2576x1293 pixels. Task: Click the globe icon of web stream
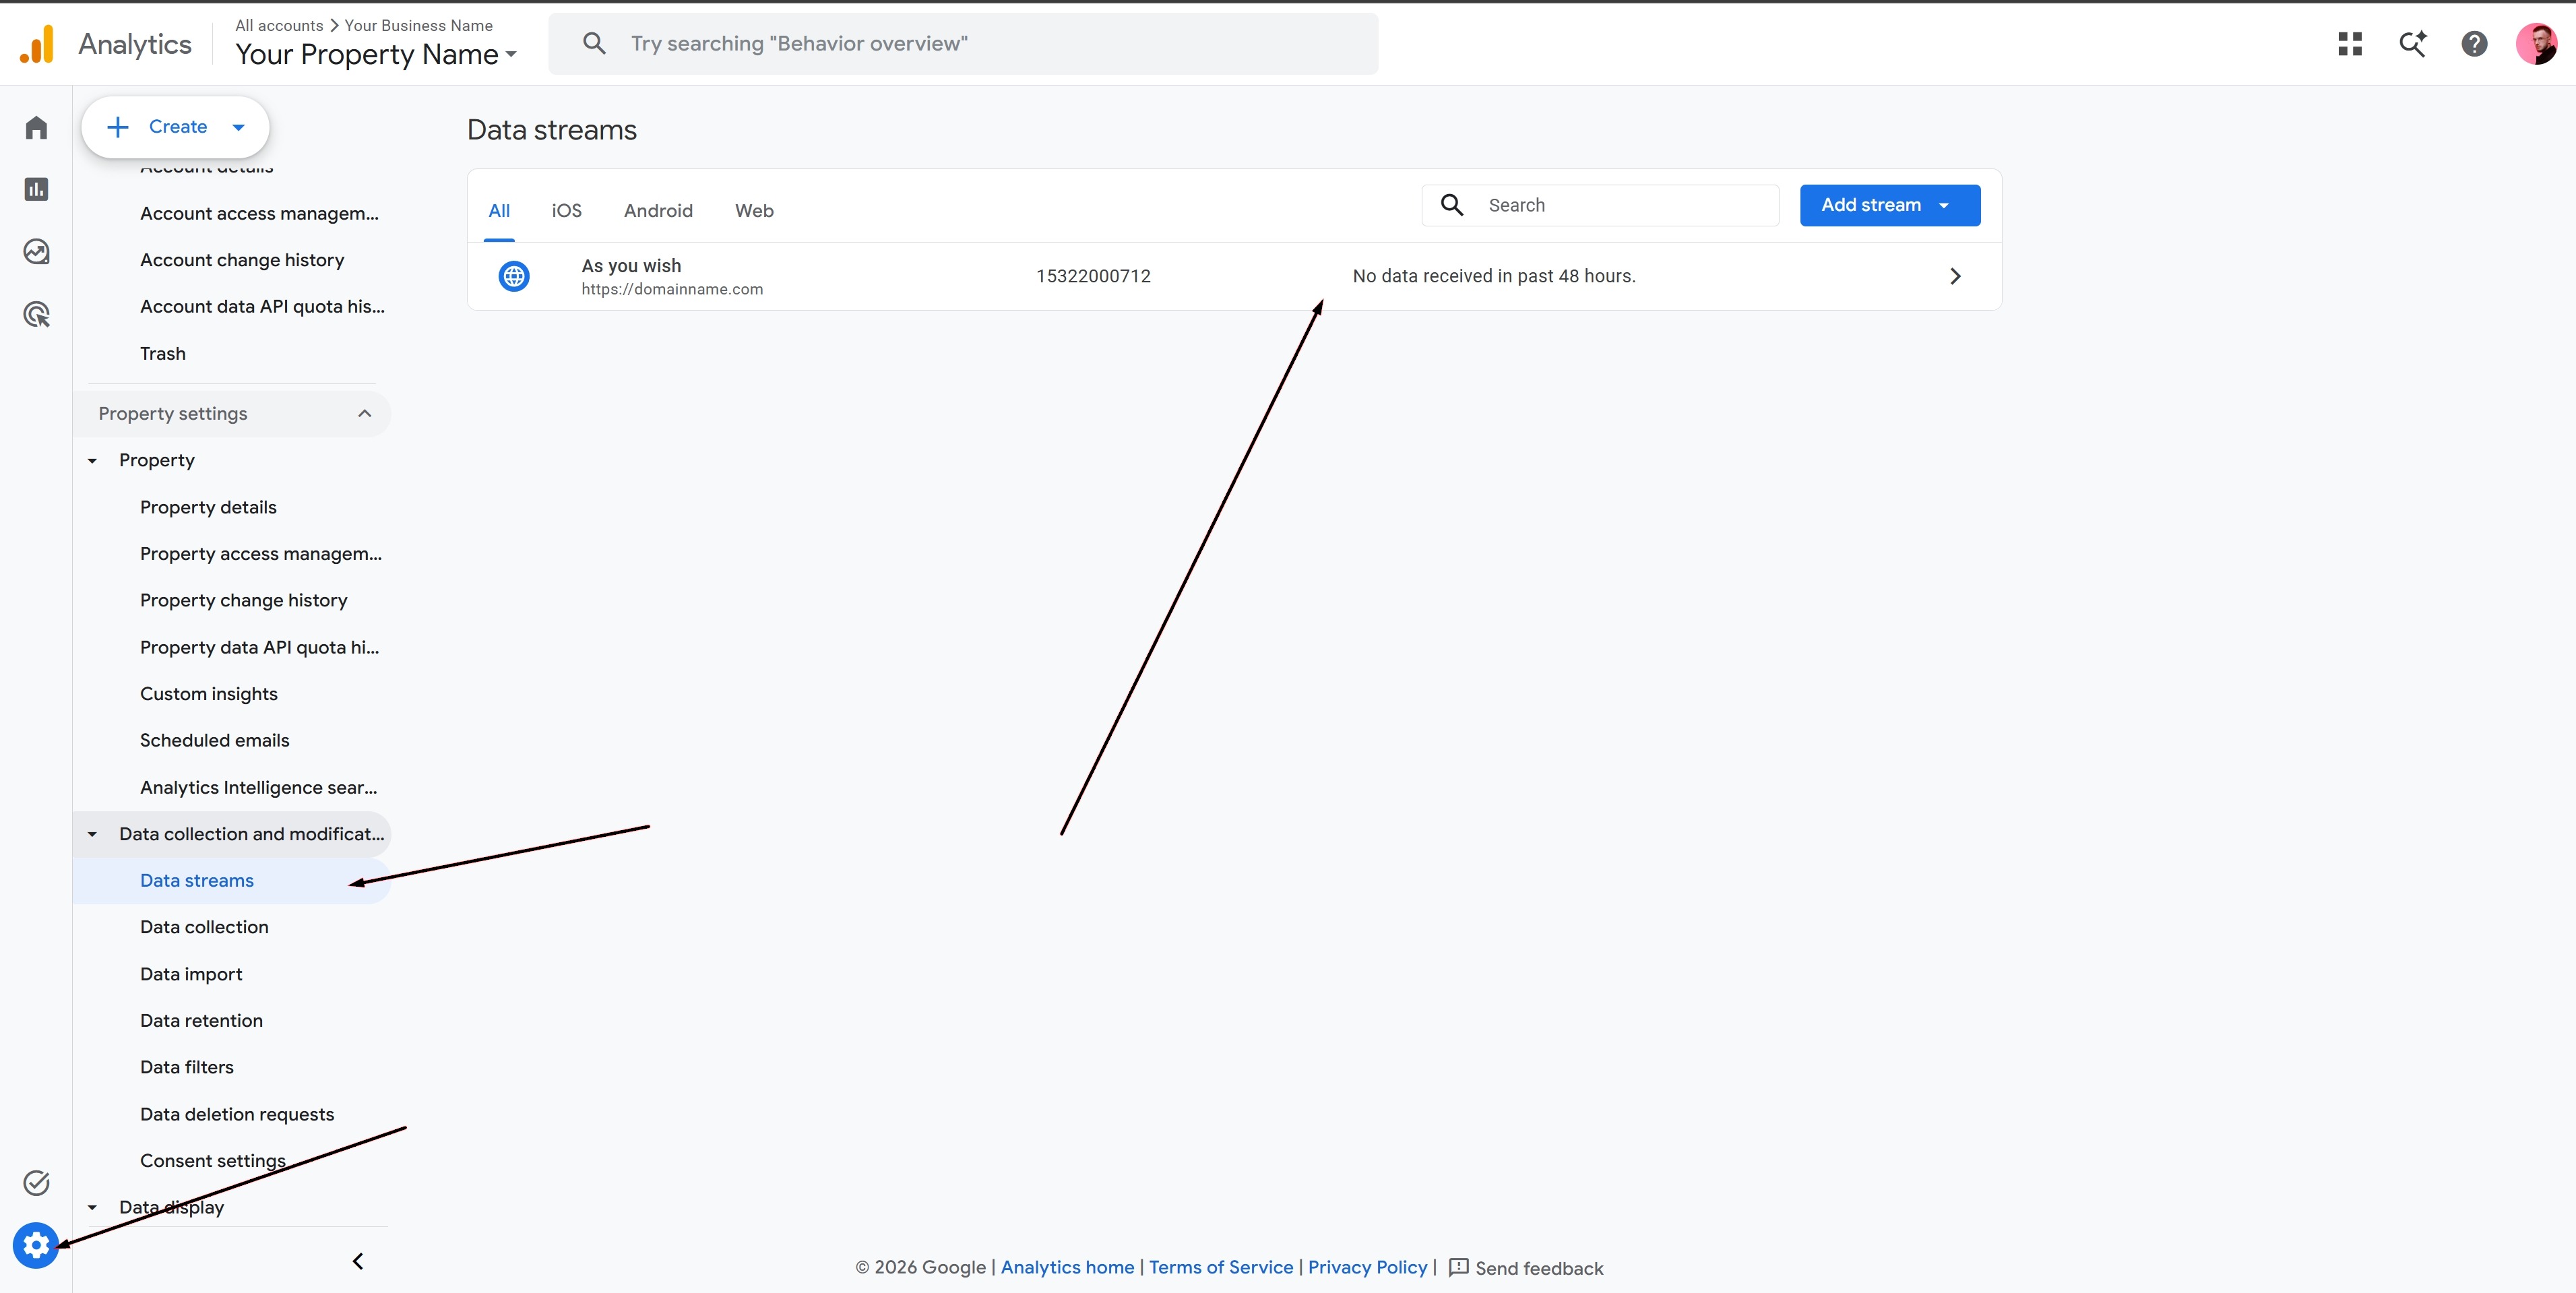click(x=514, y=276)
